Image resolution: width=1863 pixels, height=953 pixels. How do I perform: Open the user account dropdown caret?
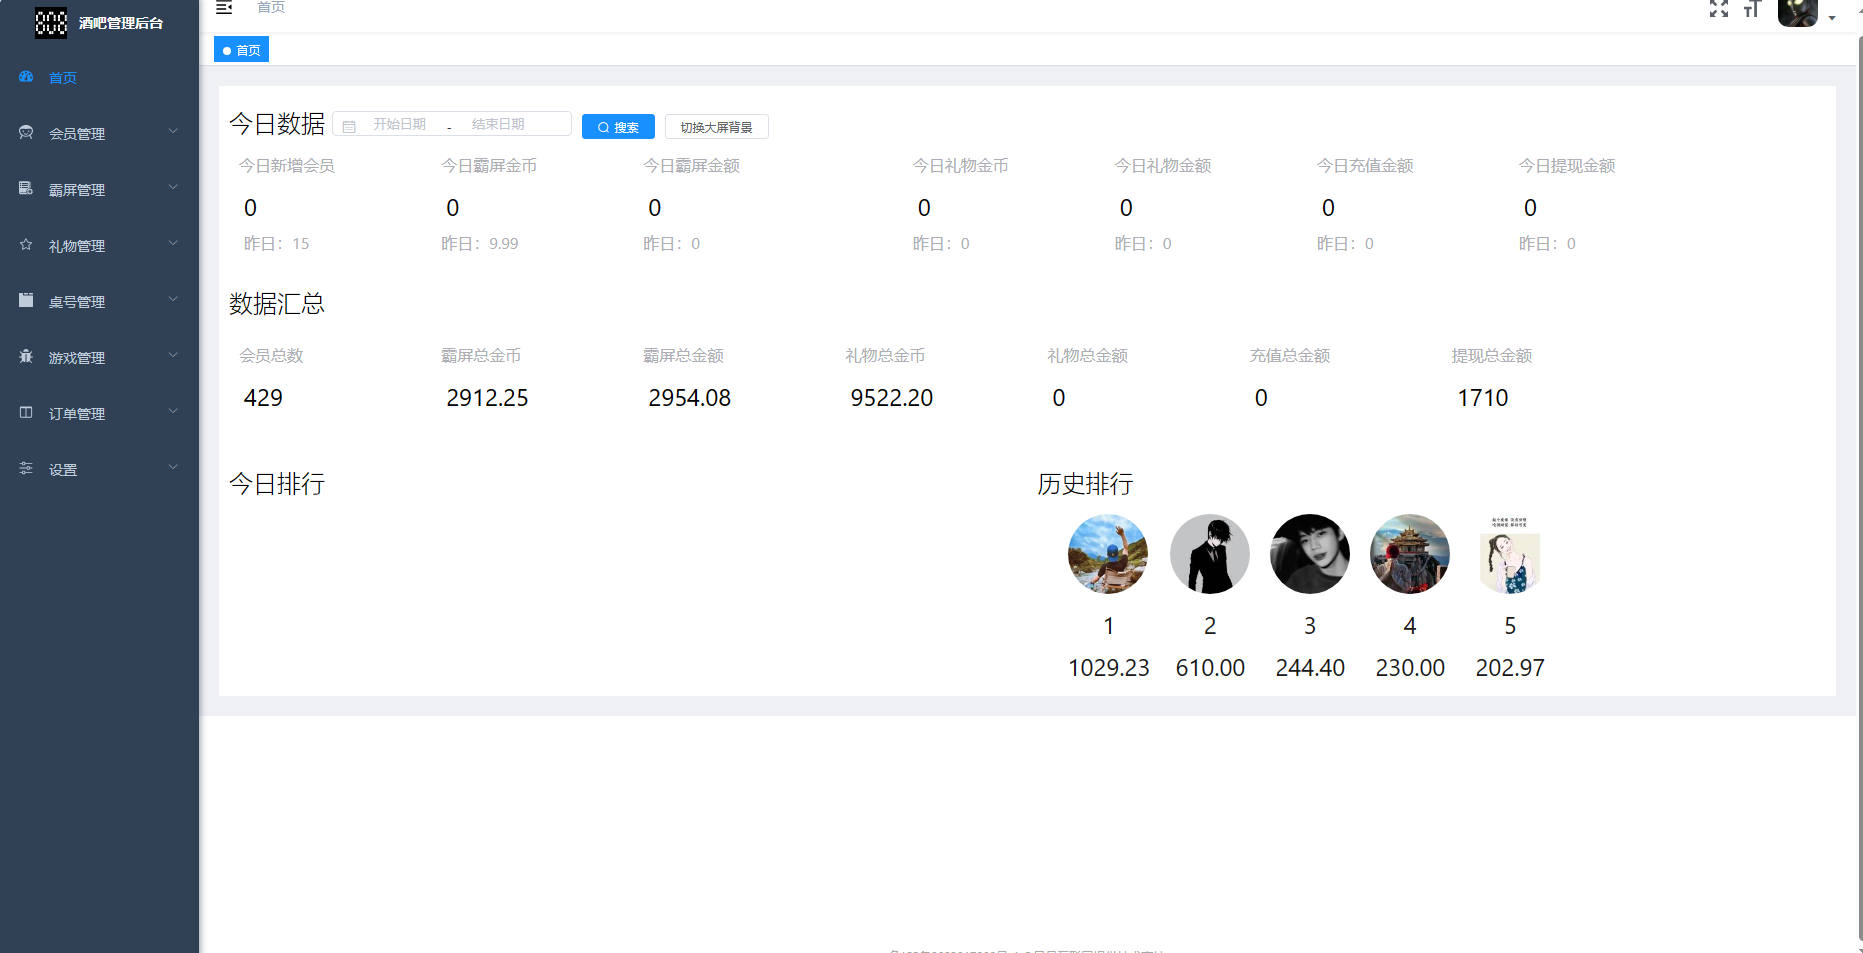[x=1832, y=18]
